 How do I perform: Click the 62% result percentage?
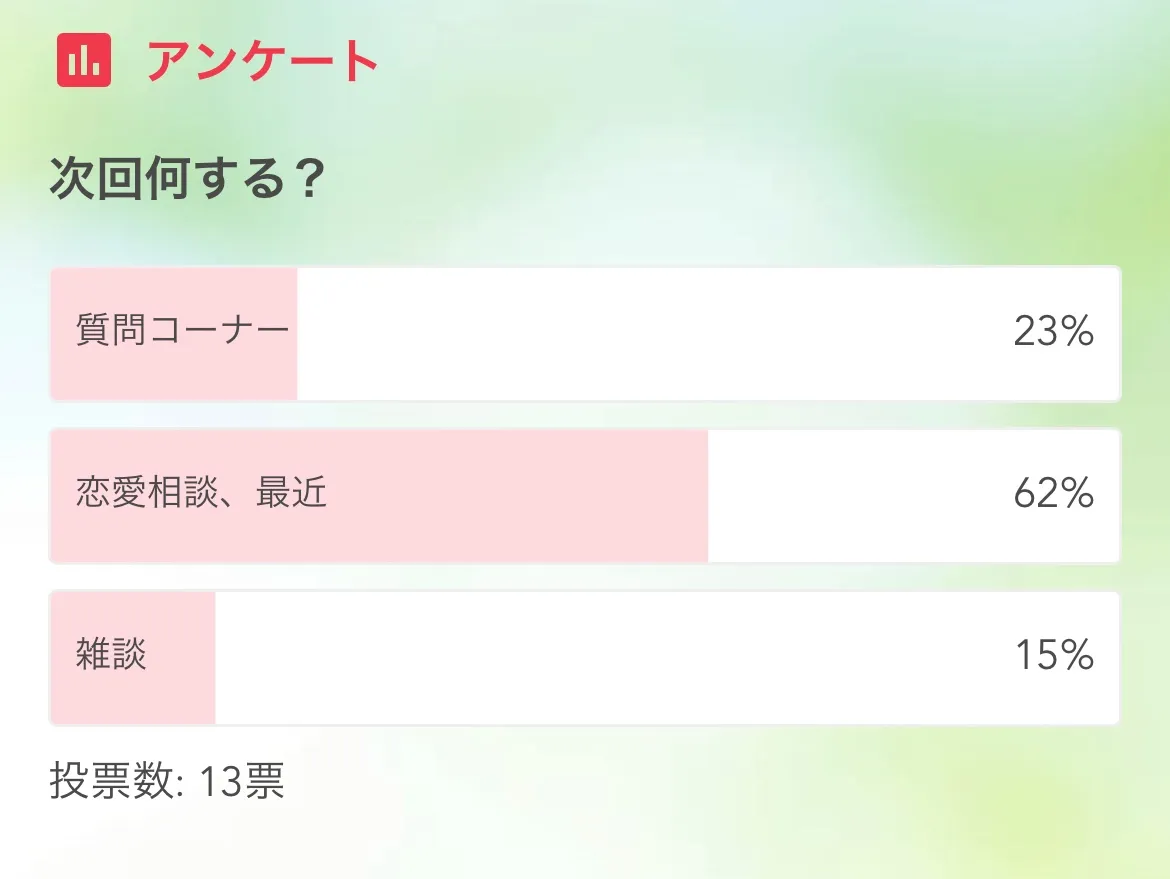pyautogui.click(x=1053, y=494)
